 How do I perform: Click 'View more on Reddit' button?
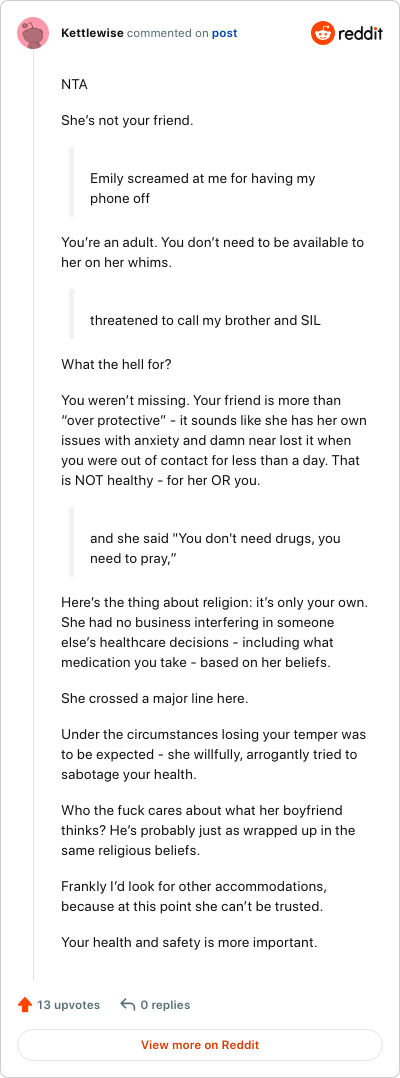pos(200,1044)
